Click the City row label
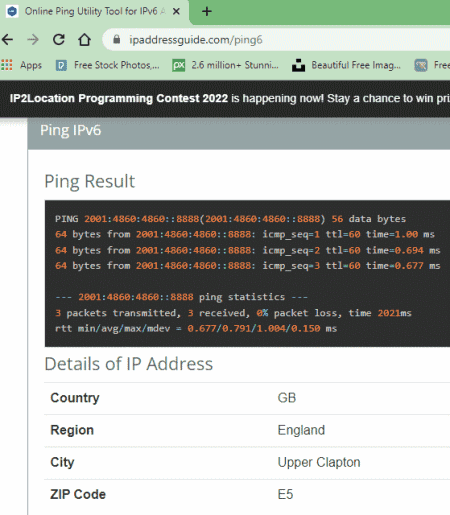The height and width of the screenshot is (515, 450). (62, 462)
